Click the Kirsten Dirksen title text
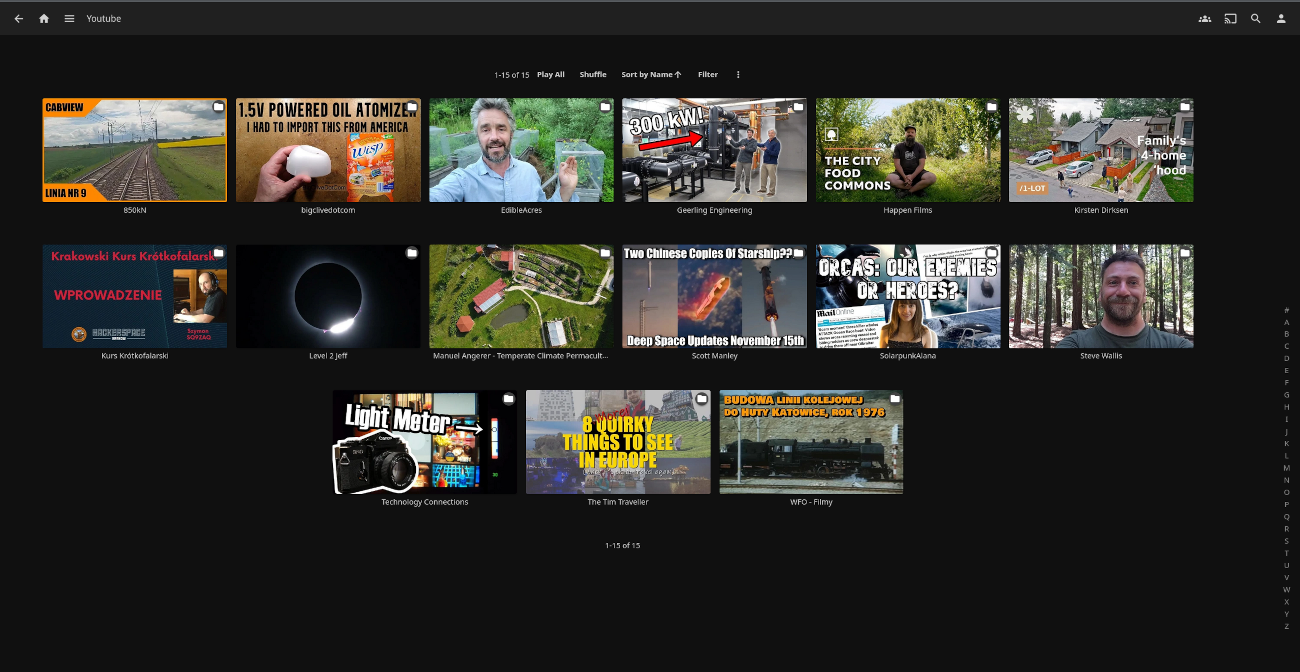Screen dimensions: 1300x672 [x=1101, y=210]
